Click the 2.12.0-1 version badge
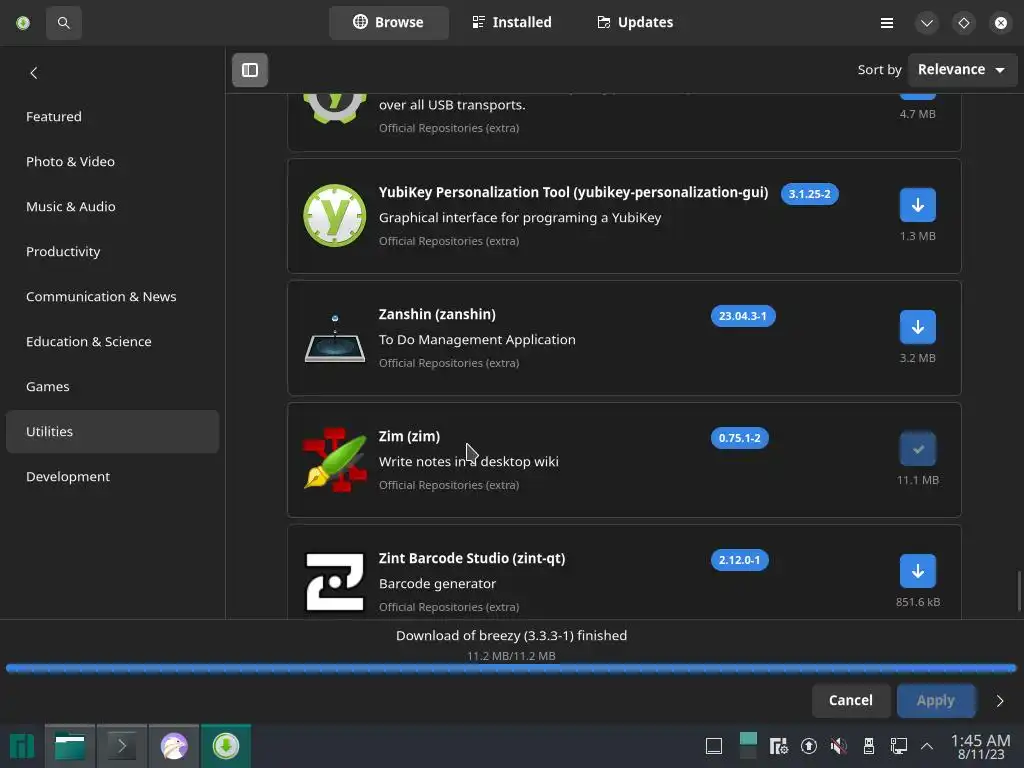This screenshot has width=1024, height=768. click(739, 560)
